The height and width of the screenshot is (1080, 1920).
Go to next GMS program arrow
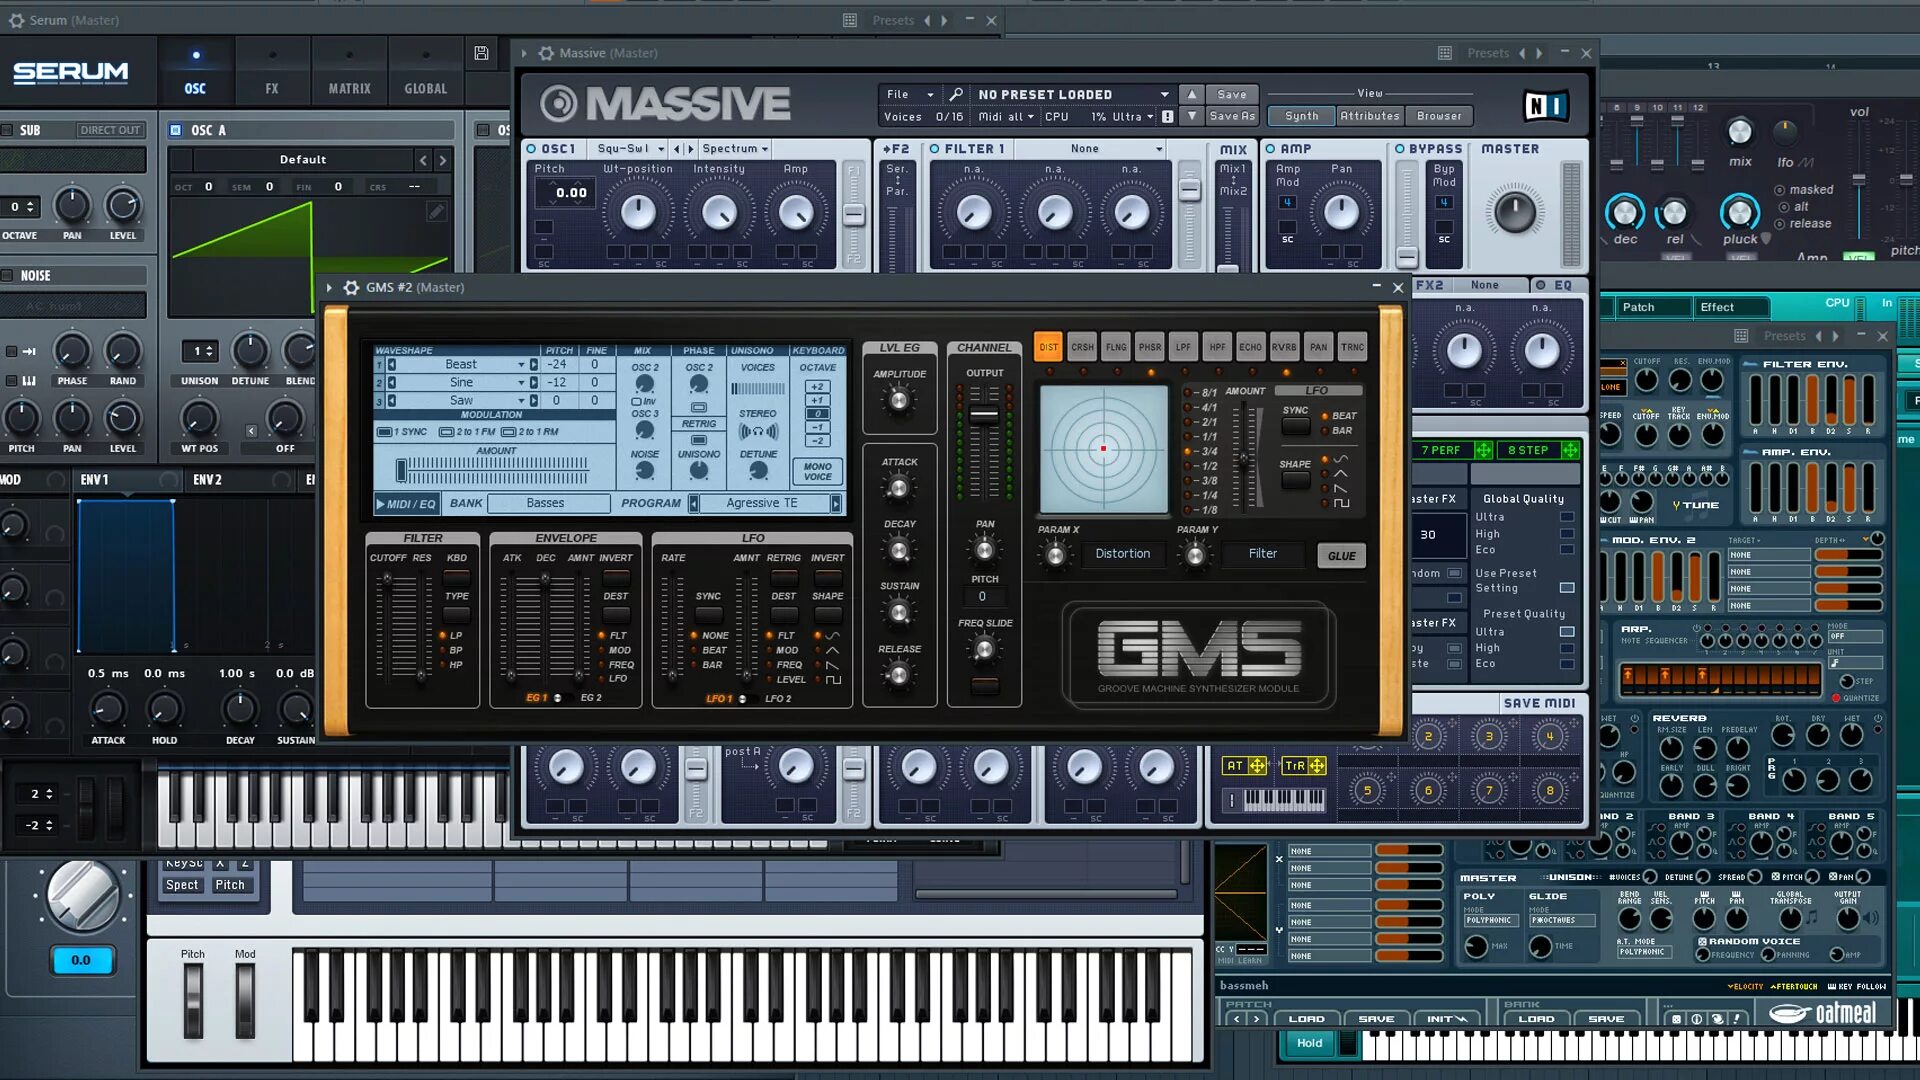click(x=835, y=504)
